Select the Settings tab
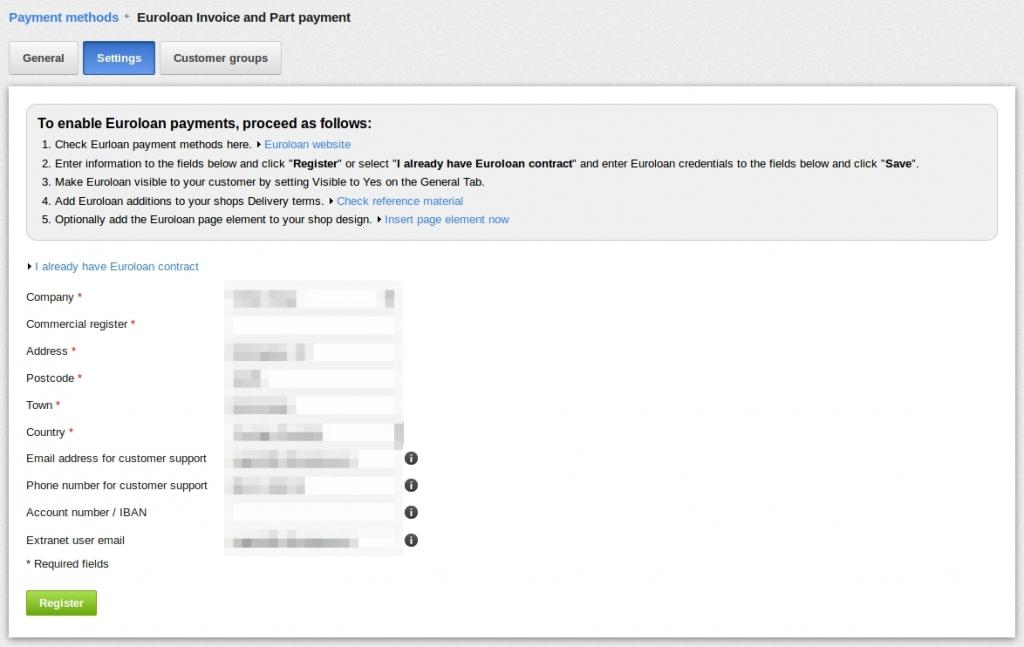 119,58
